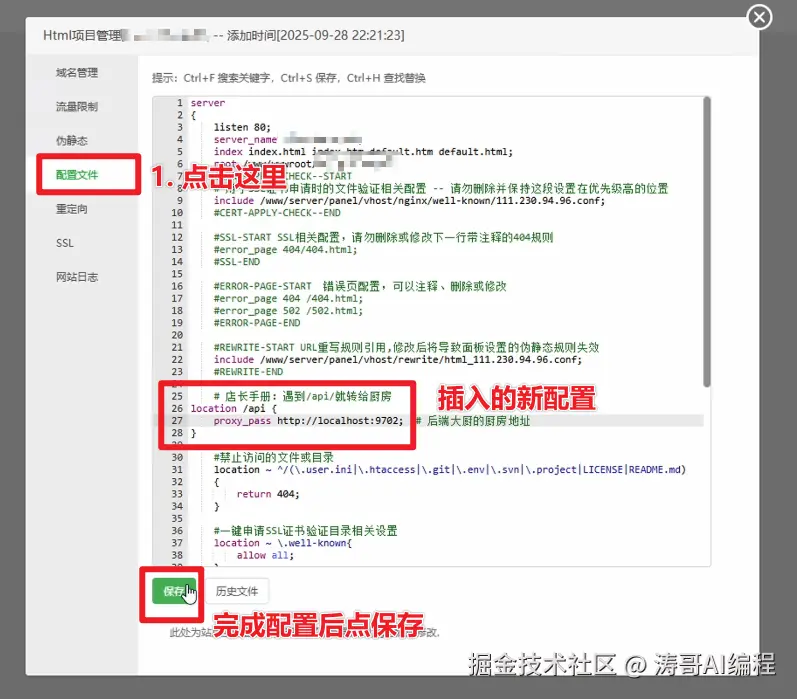Click the '#SSL-START' comment line
The width and height of the screenshot is (797, 699).
pos(383,237)
